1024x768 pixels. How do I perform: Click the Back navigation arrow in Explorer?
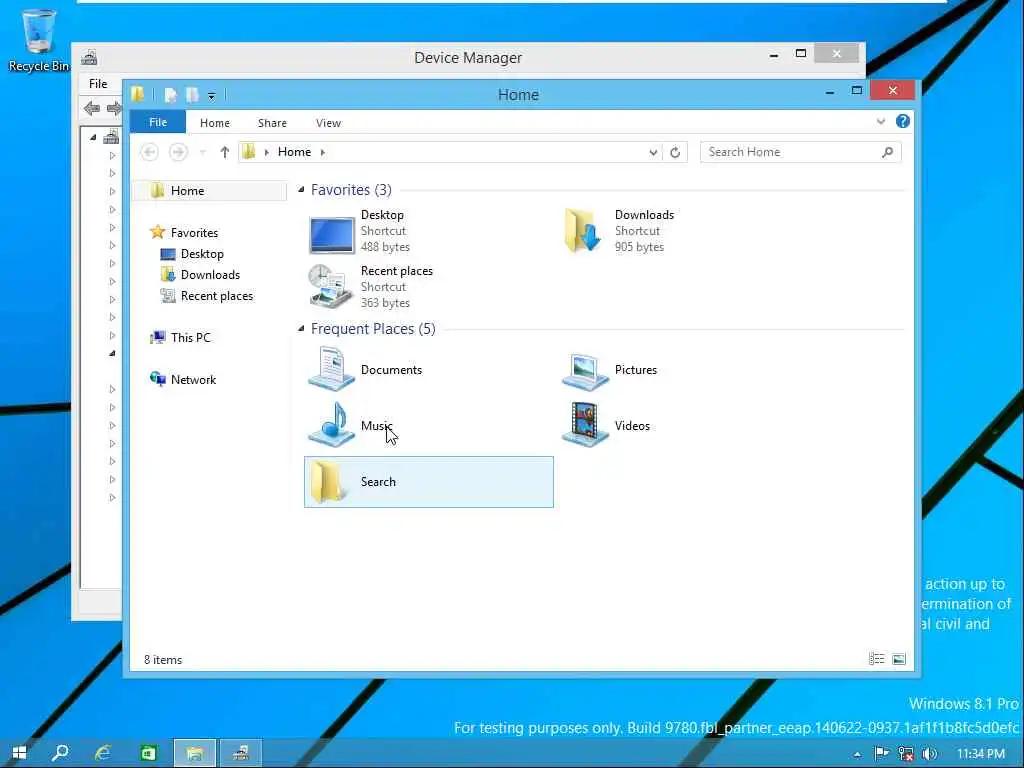150,152
